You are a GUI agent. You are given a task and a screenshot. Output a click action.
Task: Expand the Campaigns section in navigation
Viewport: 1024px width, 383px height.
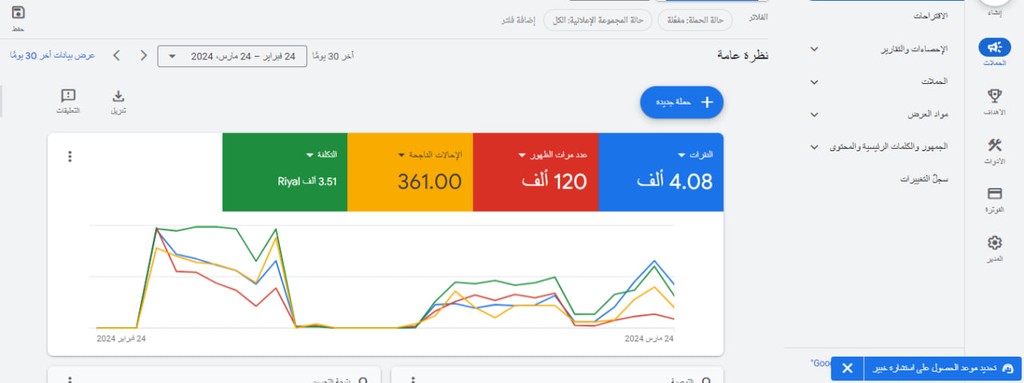tap(814, 82)
